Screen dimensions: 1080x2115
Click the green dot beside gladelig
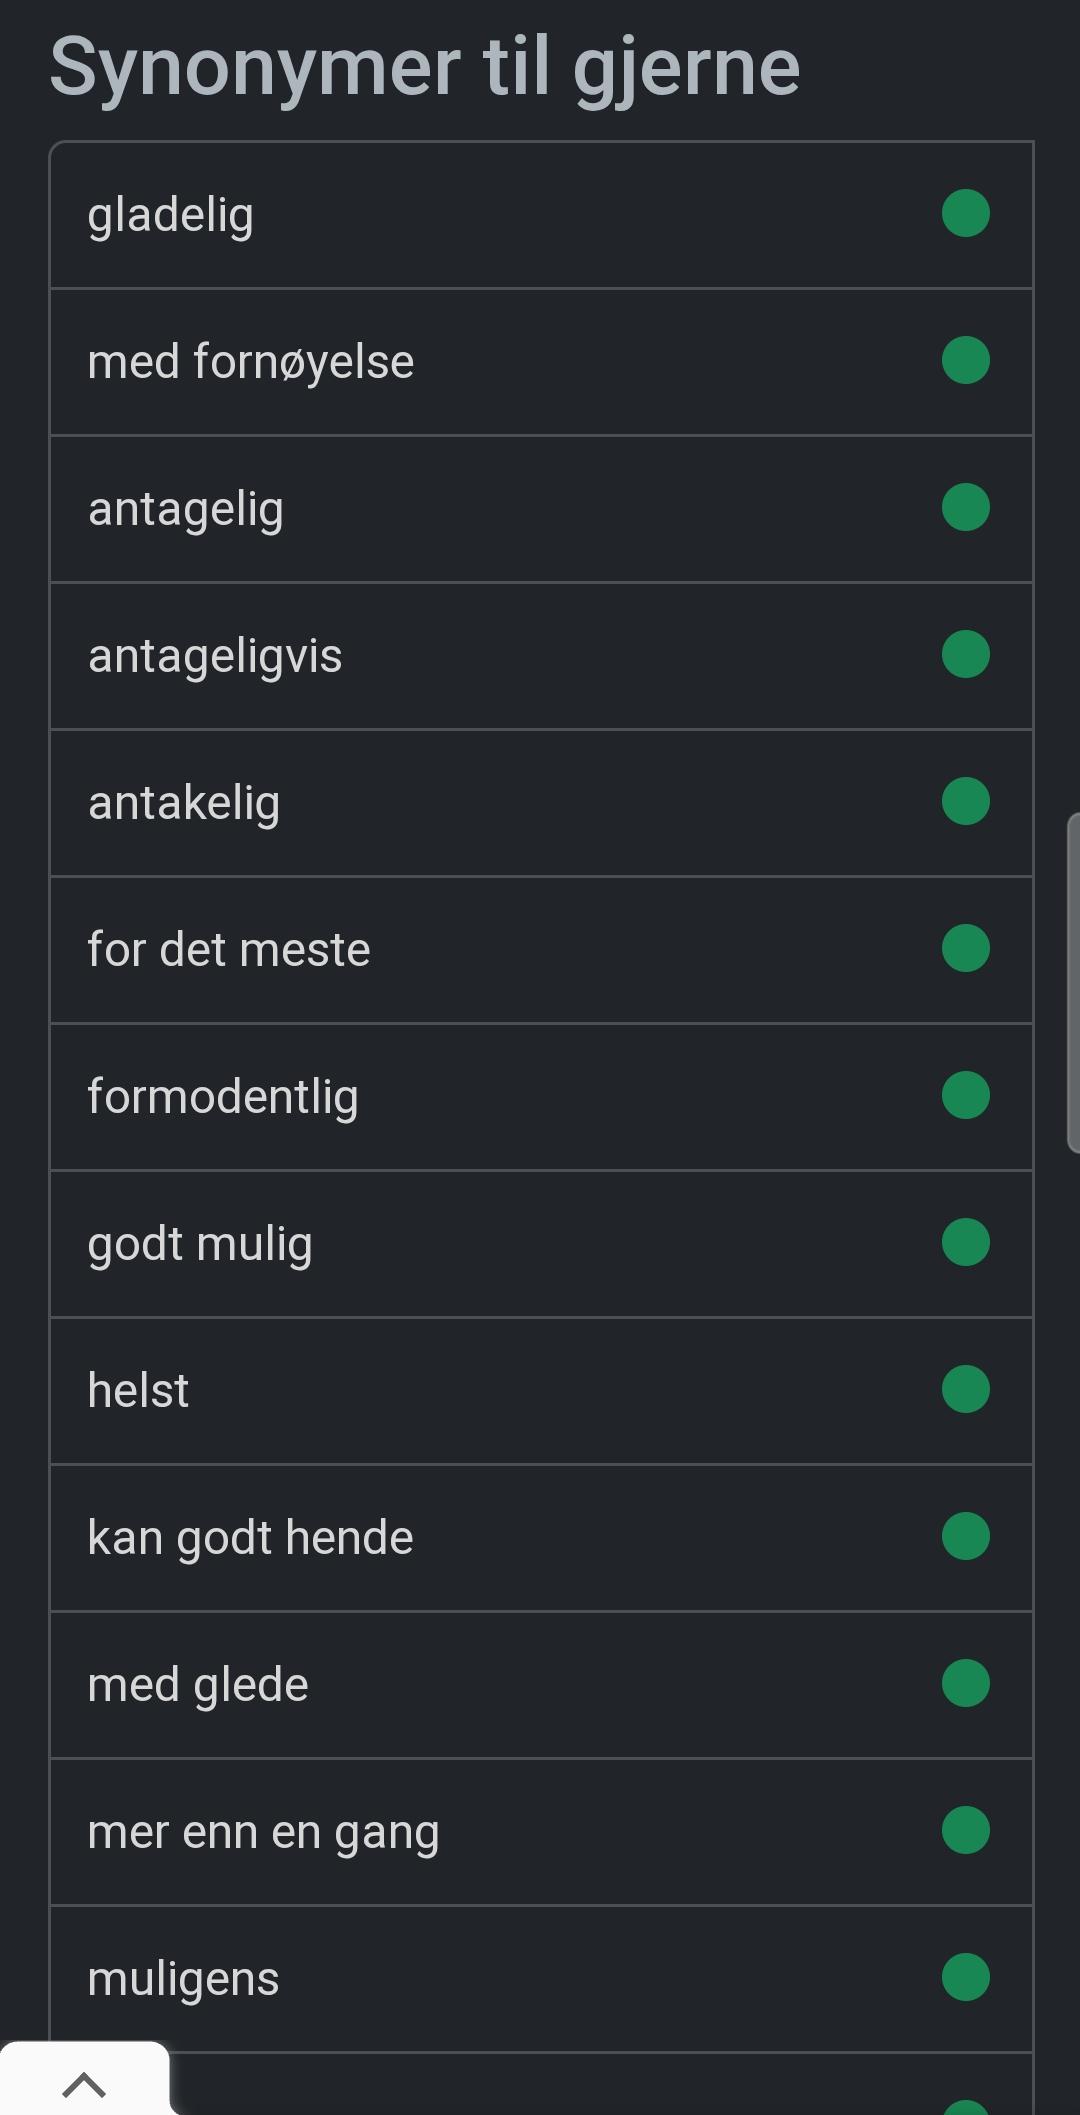965,214
